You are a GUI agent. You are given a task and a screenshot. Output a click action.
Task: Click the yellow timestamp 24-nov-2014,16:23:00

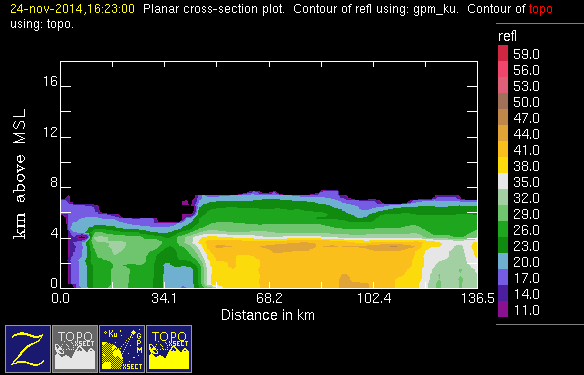72,9
